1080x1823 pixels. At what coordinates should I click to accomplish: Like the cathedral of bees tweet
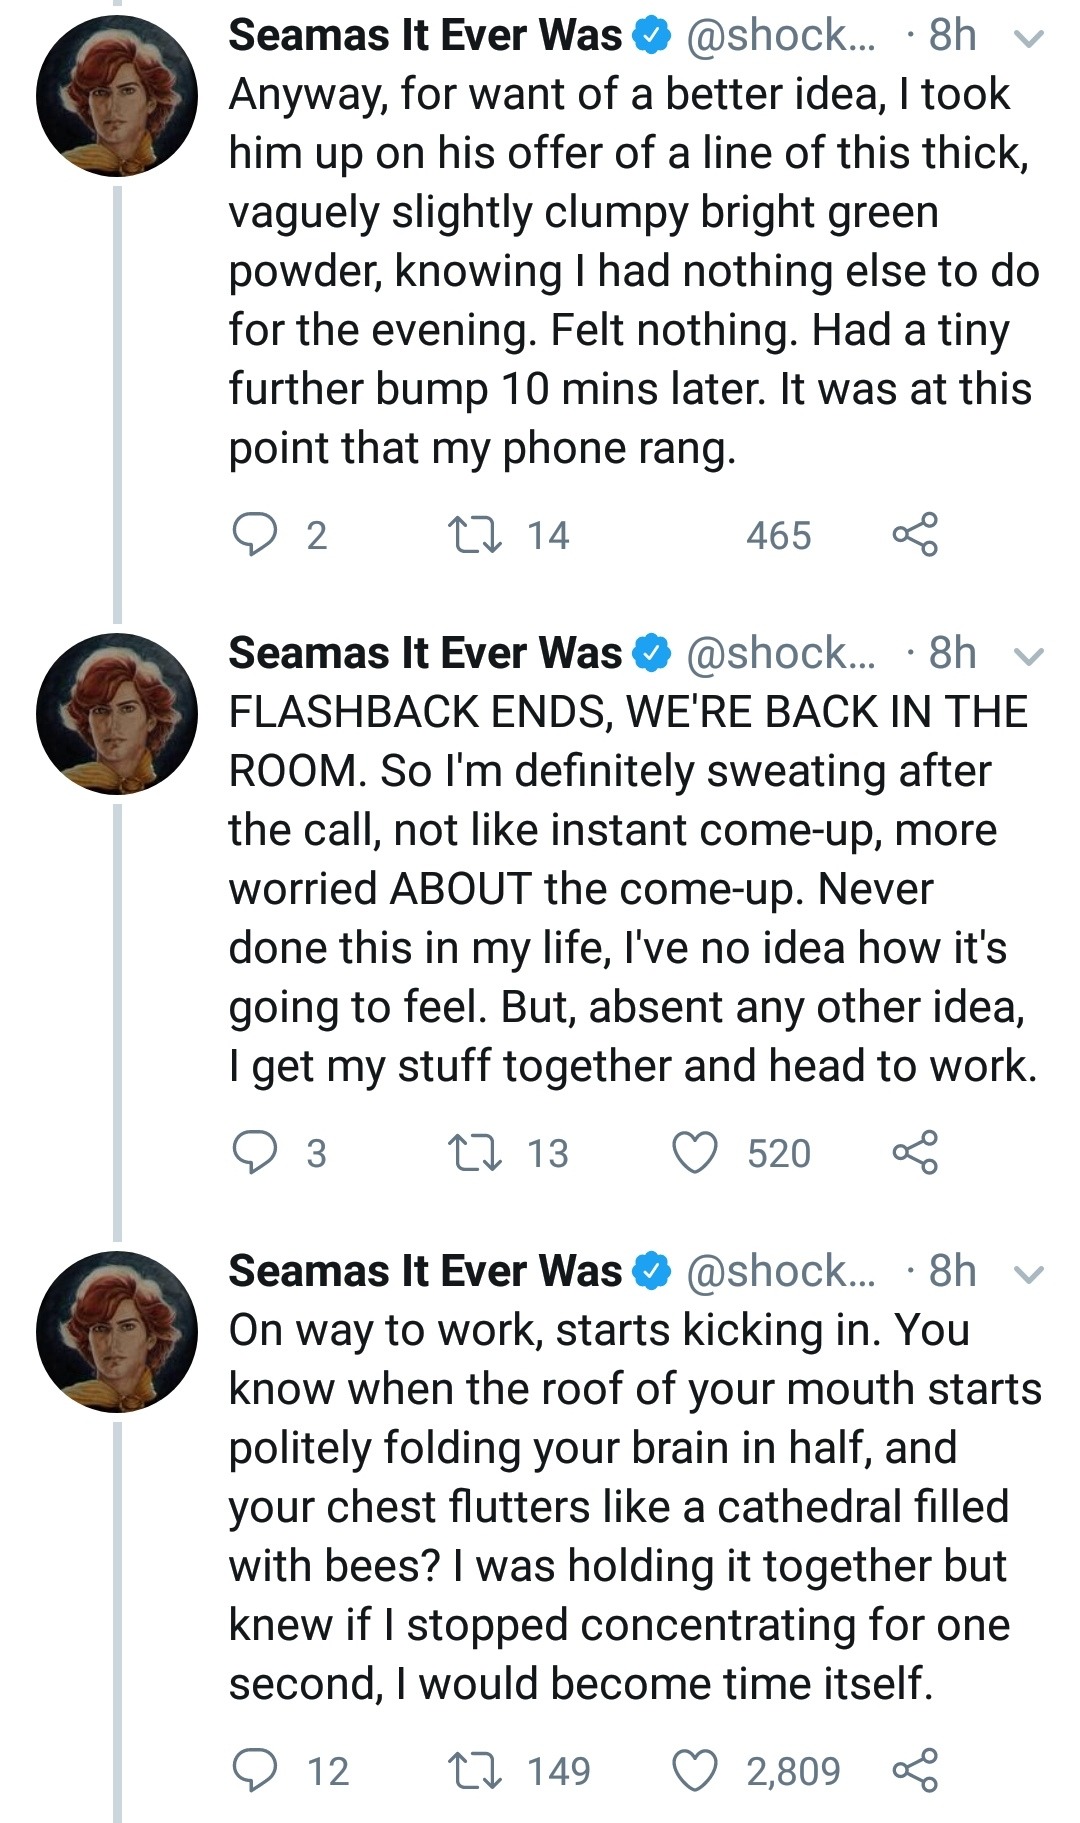pos(694,1770)
